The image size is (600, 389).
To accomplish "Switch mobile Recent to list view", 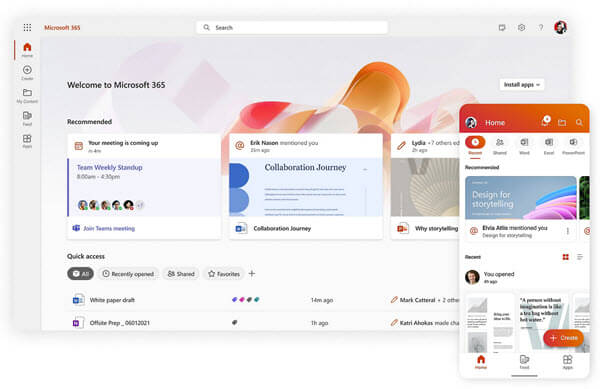I will click(580, 257).
